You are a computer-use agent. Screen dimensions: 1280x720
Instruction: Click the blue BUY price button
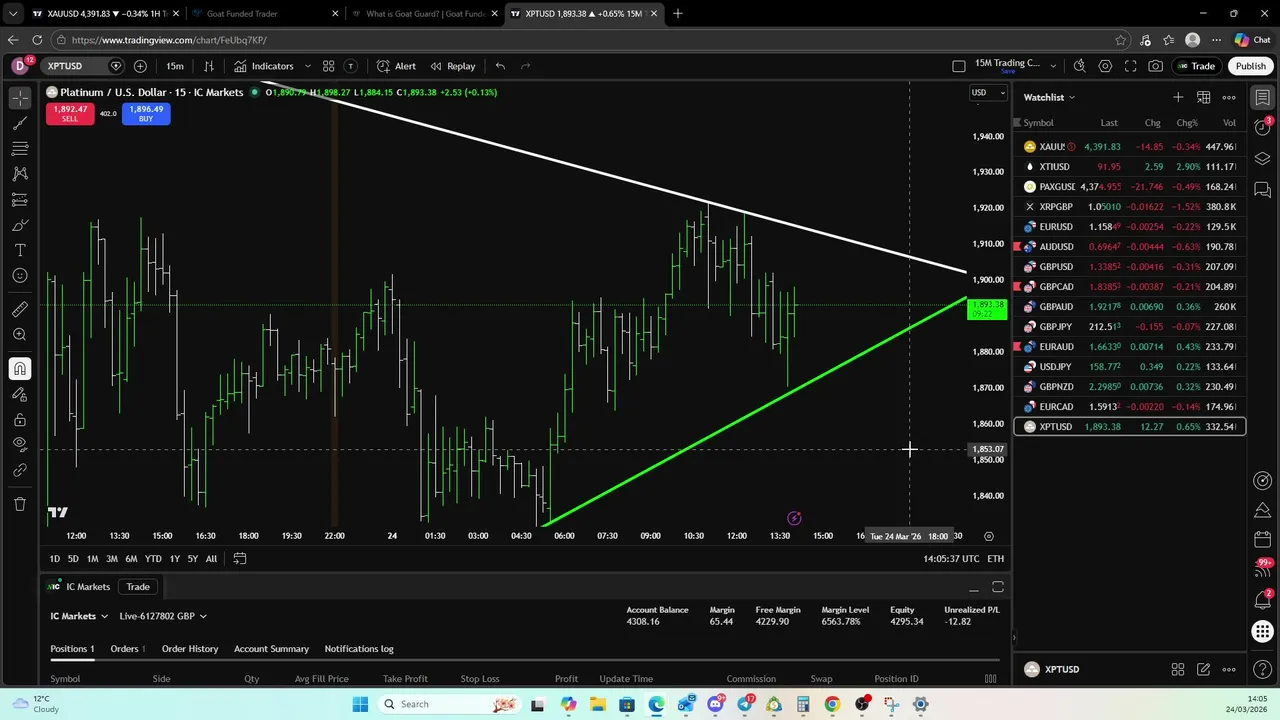click(146, 113)
